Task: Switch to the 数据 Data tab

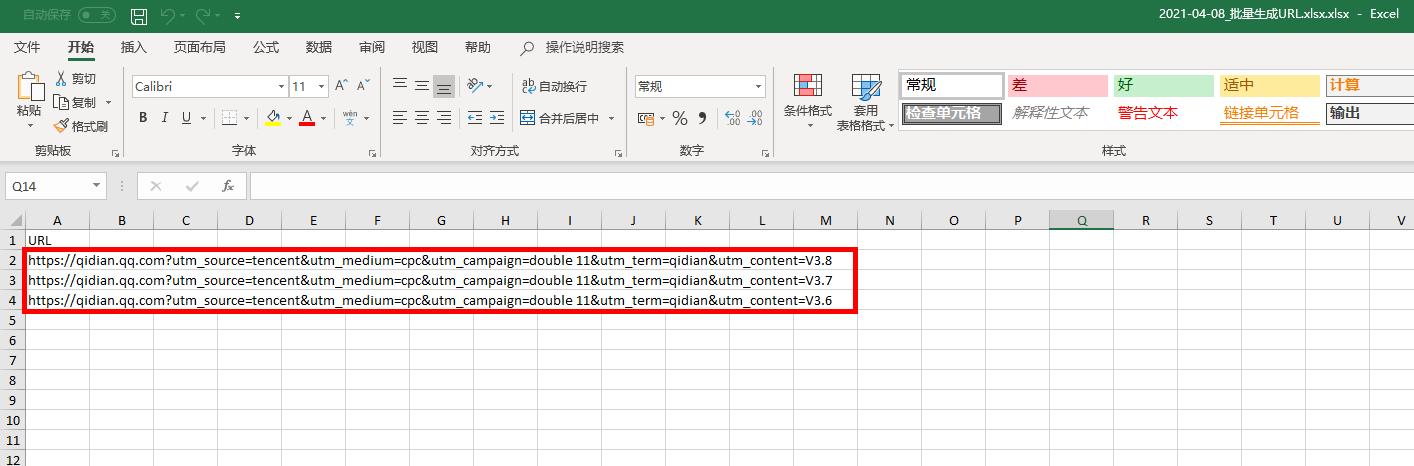Action: coord(319,47)
